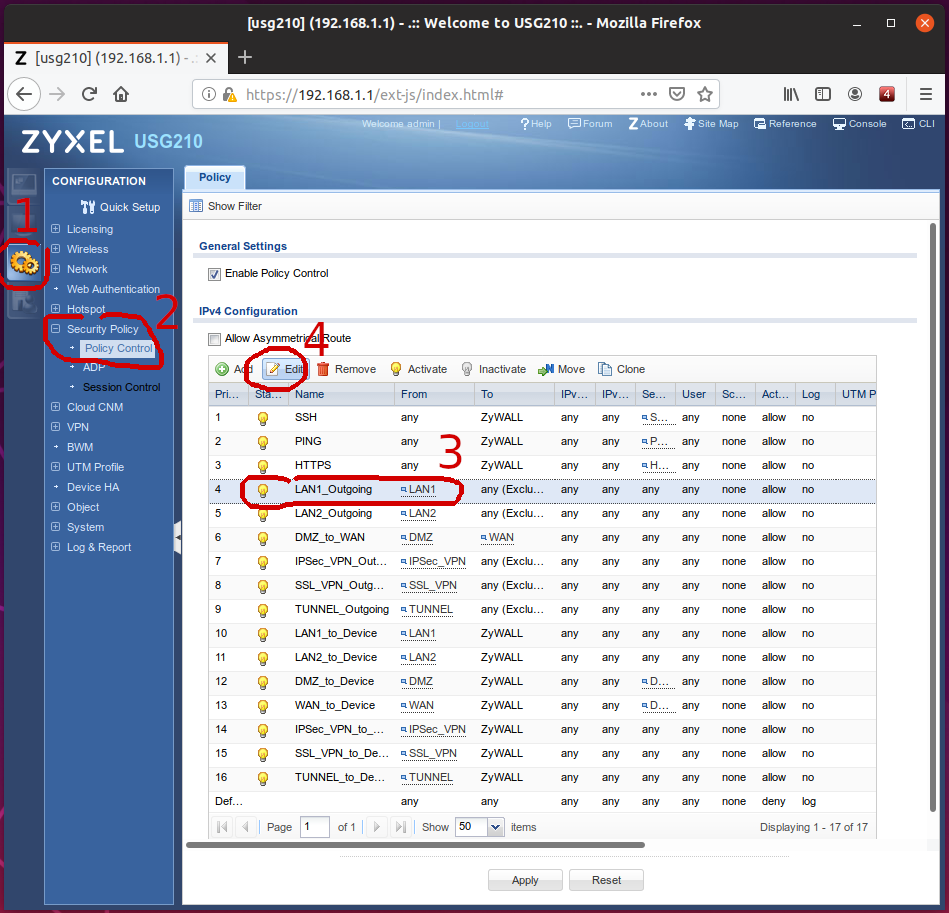
Task: Remove the selected policy rule
Action: [346, 369]
